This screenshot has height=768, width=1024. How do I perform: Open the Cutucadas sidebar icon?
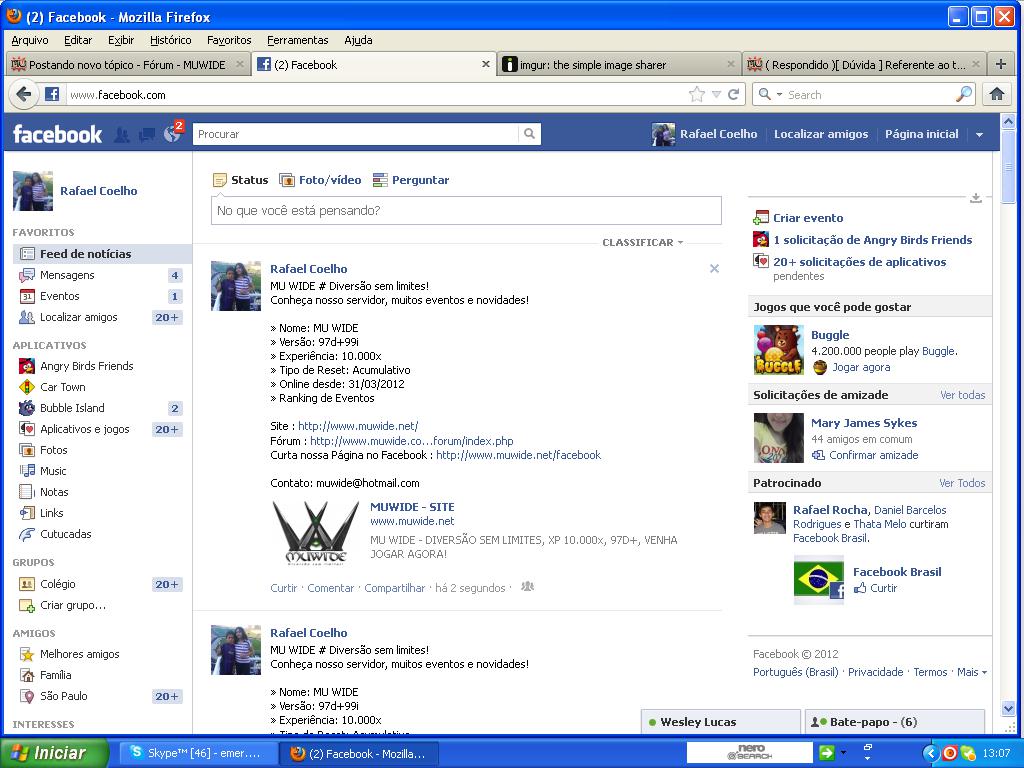27,534
